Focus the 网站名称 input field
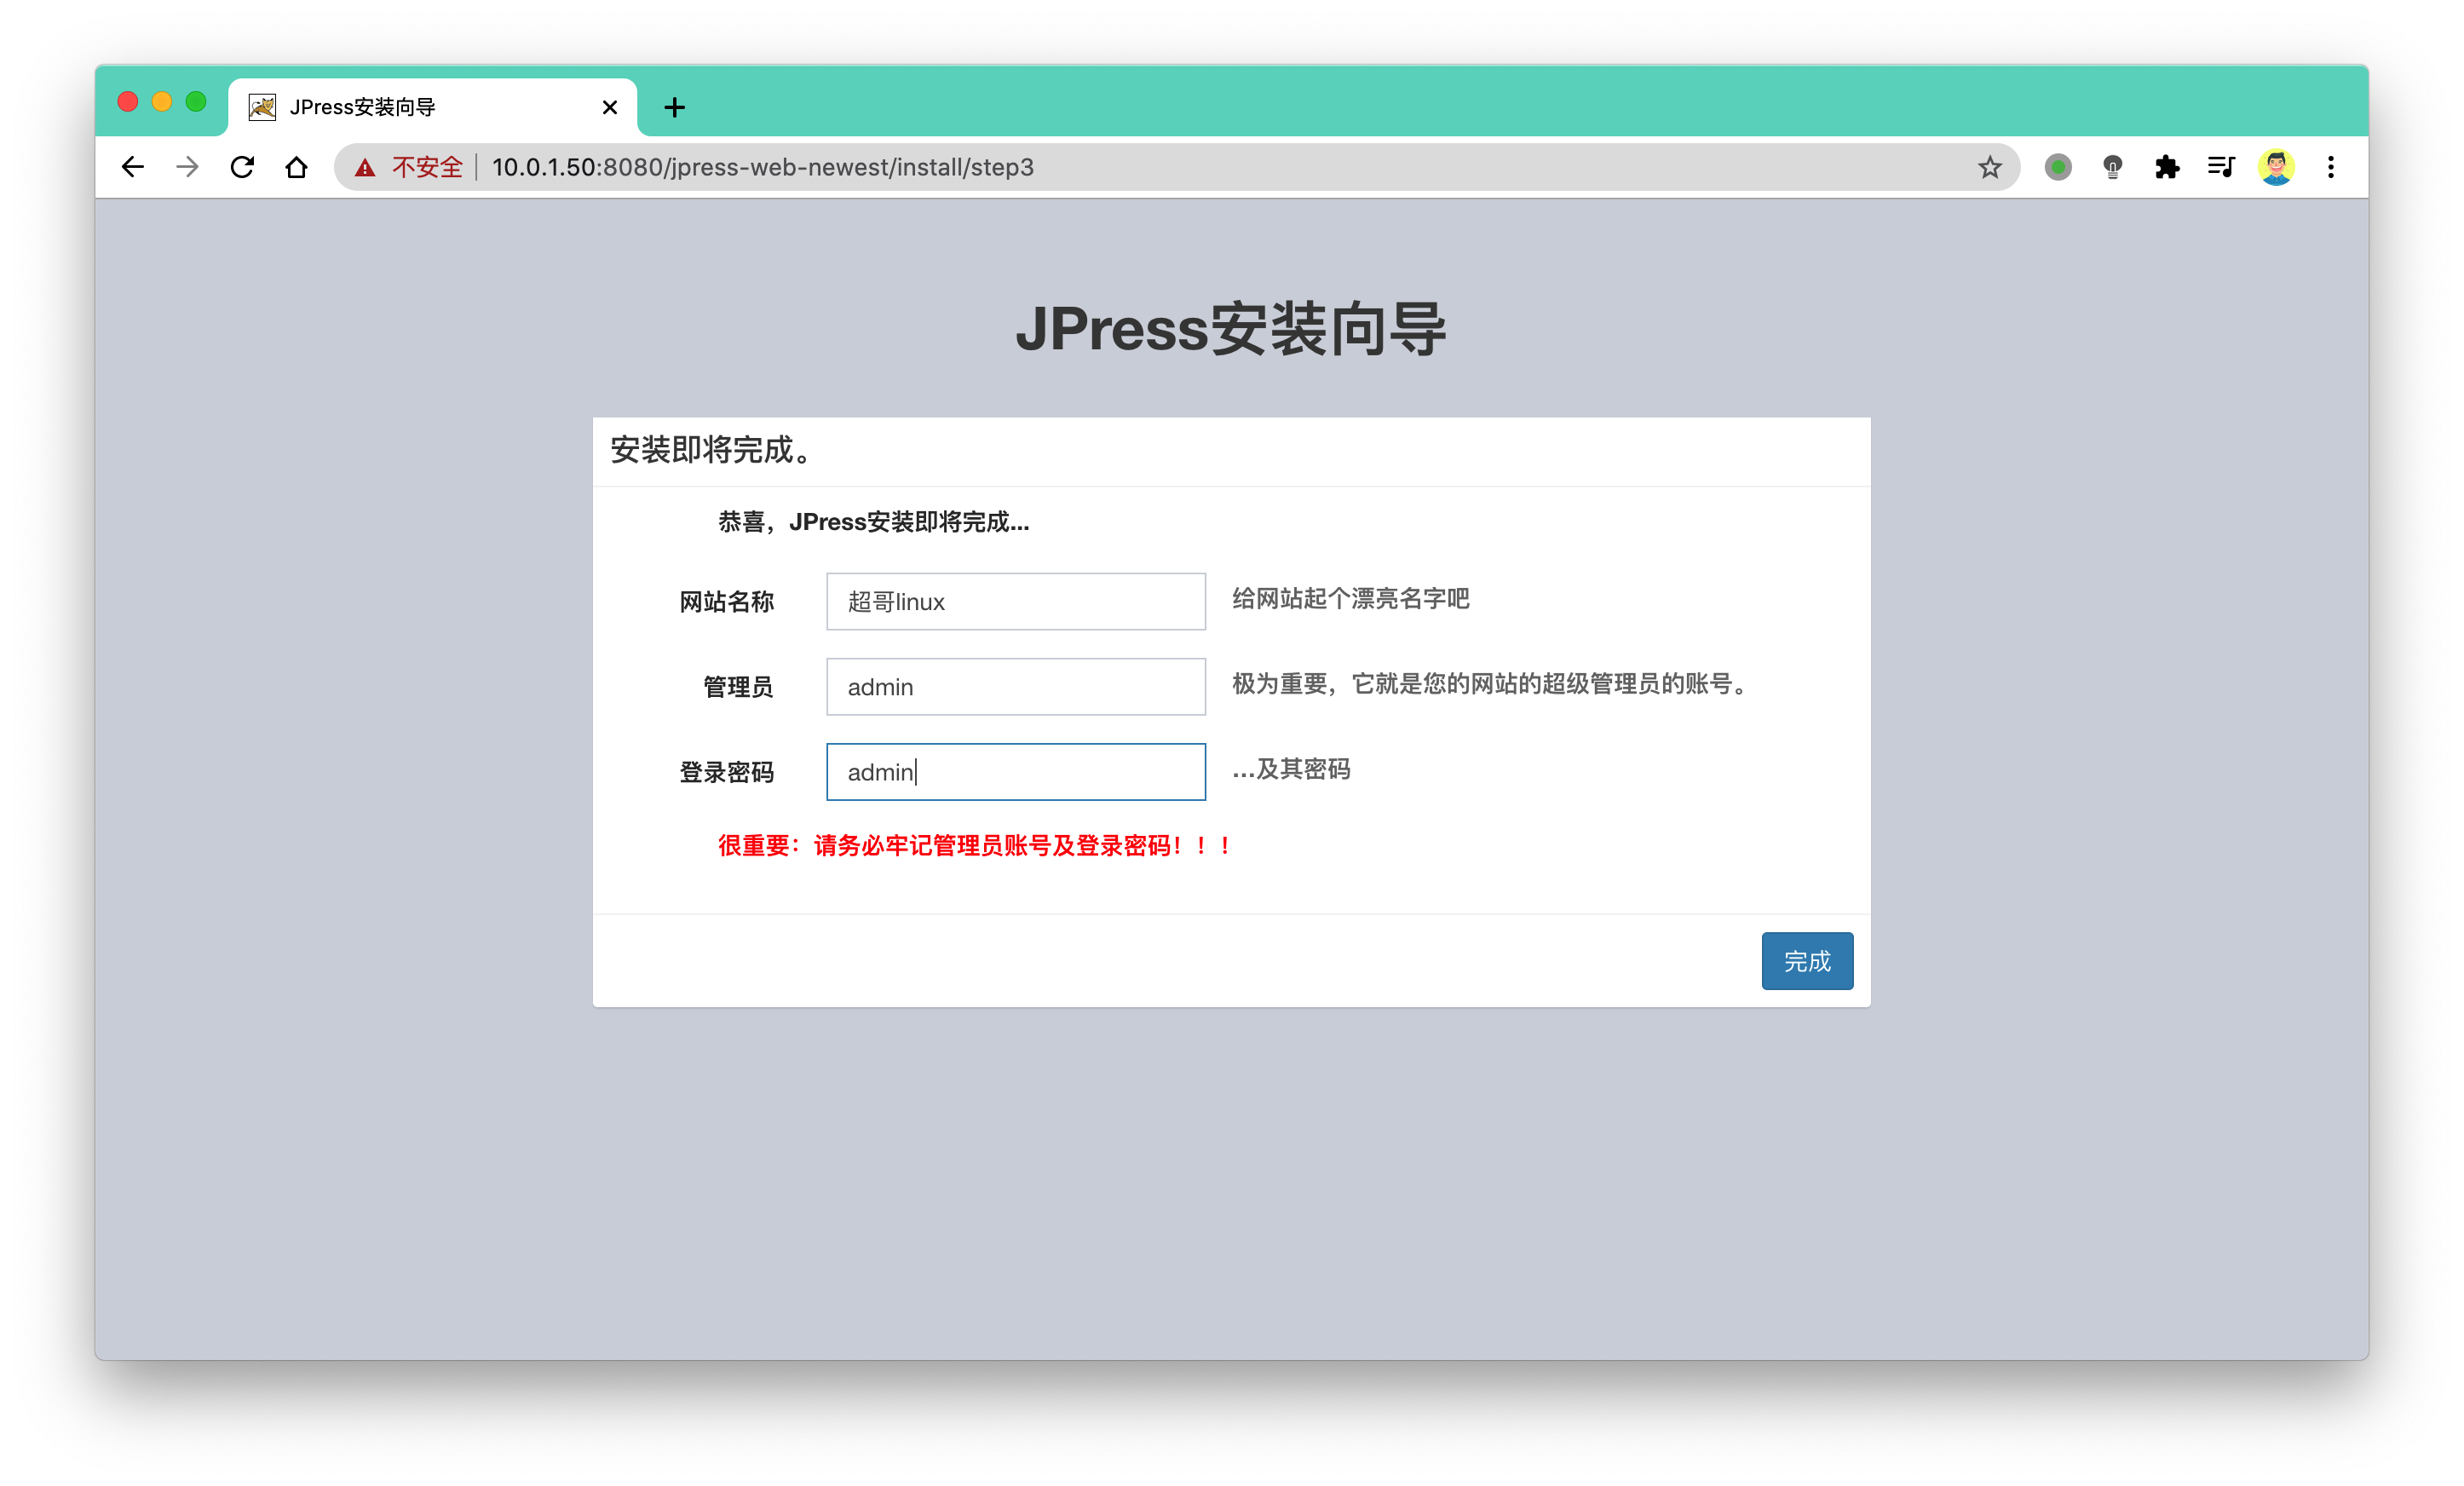 1016,601
